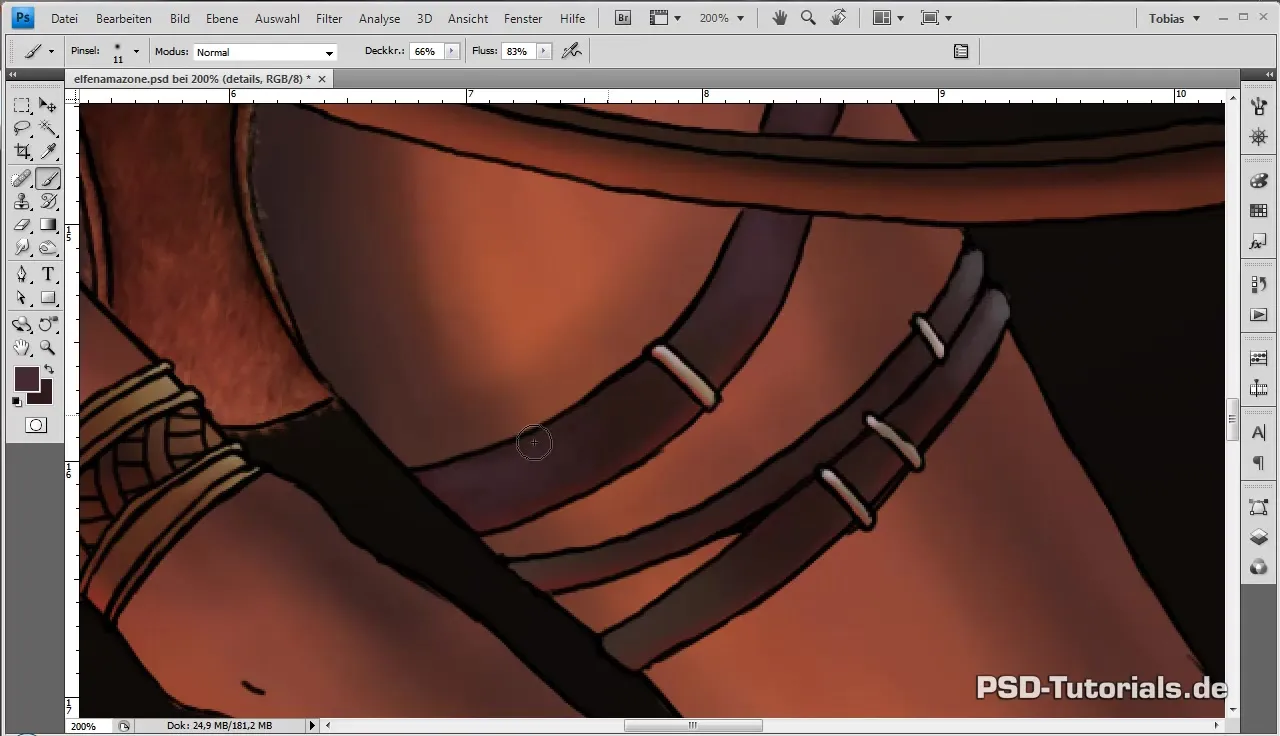This screenshot has height=736, width=1280.
Task: Swap foreground and background colors
Action: 49,370
